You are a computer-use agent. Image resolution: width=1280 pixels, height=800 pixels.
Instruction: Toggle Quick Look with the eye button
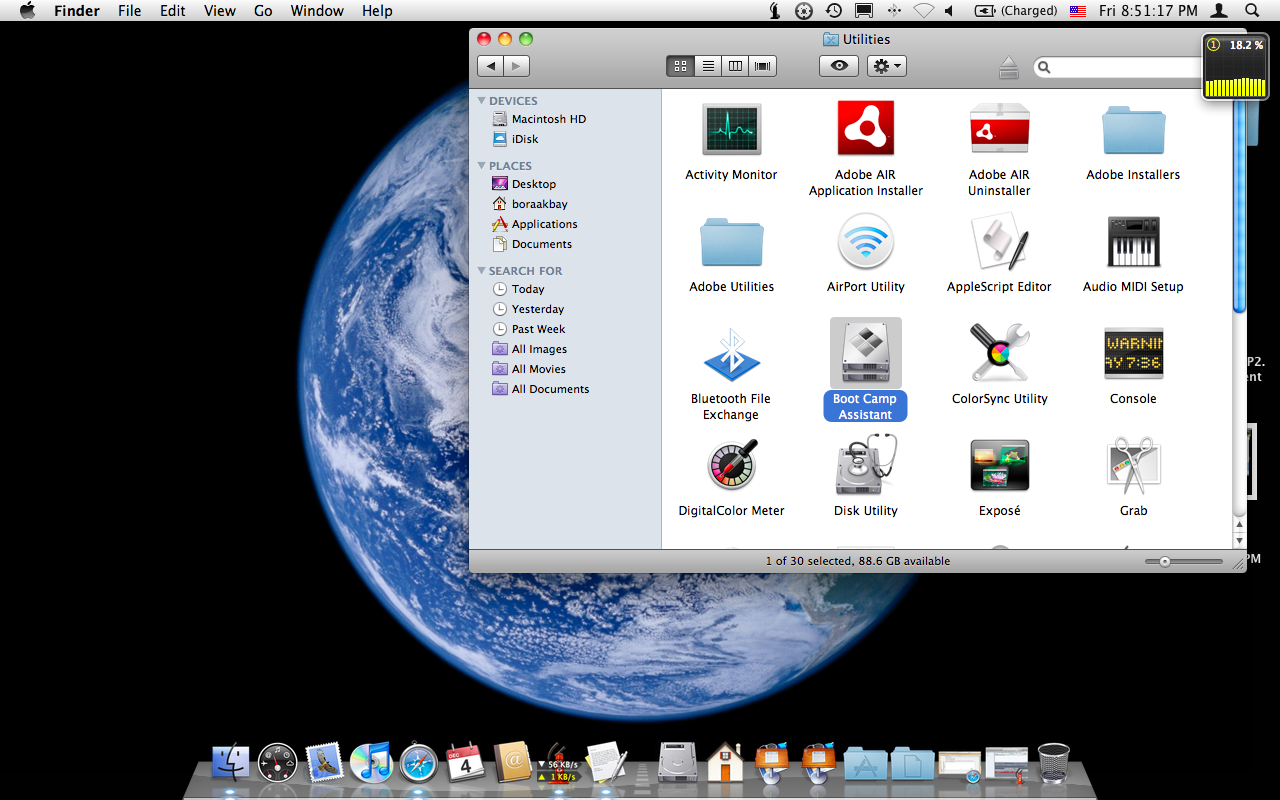(x=838, y=66)
